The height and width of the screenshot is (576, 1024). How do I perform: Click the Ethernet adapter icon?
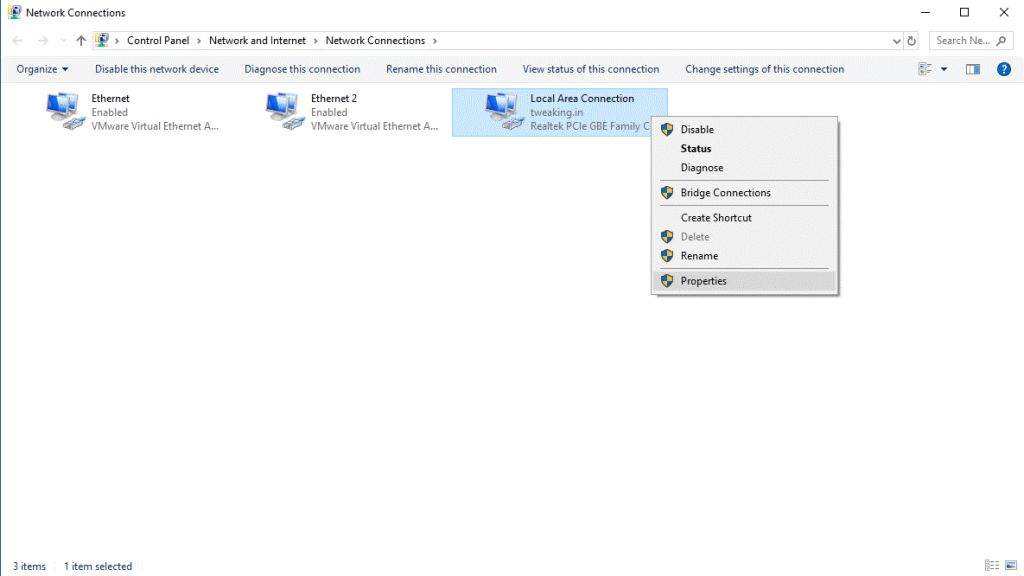click(x=65, y=112)
